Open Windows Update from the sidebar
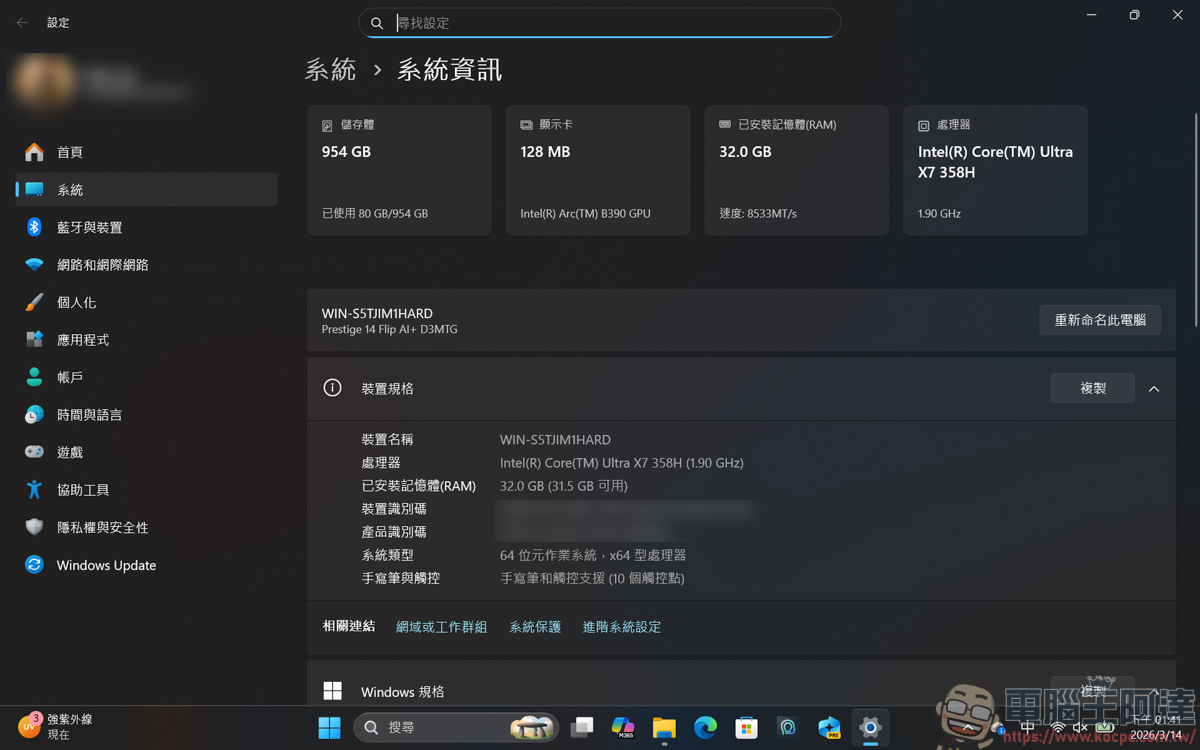 (x=146, y=565)
